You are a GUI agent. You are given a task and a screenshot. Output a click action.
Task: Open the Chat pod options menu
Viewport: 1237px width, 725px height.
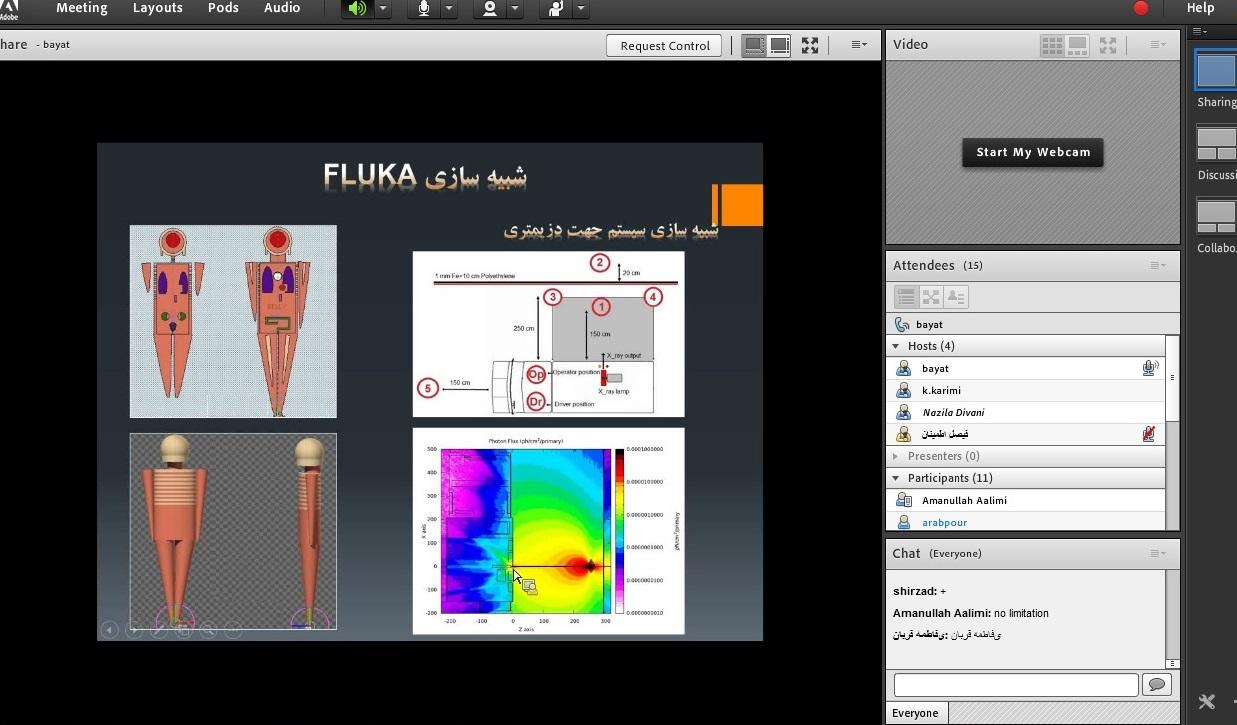[x=1158, y=553]
